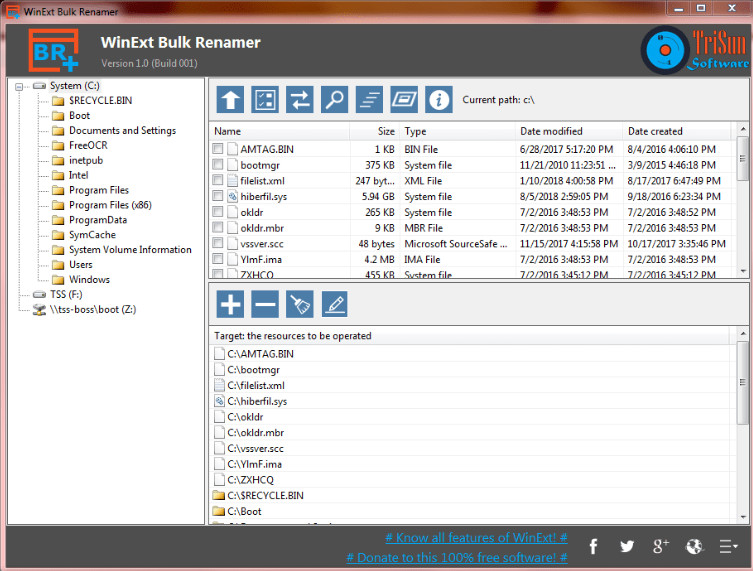Select the Intel folder

[78, 175]
